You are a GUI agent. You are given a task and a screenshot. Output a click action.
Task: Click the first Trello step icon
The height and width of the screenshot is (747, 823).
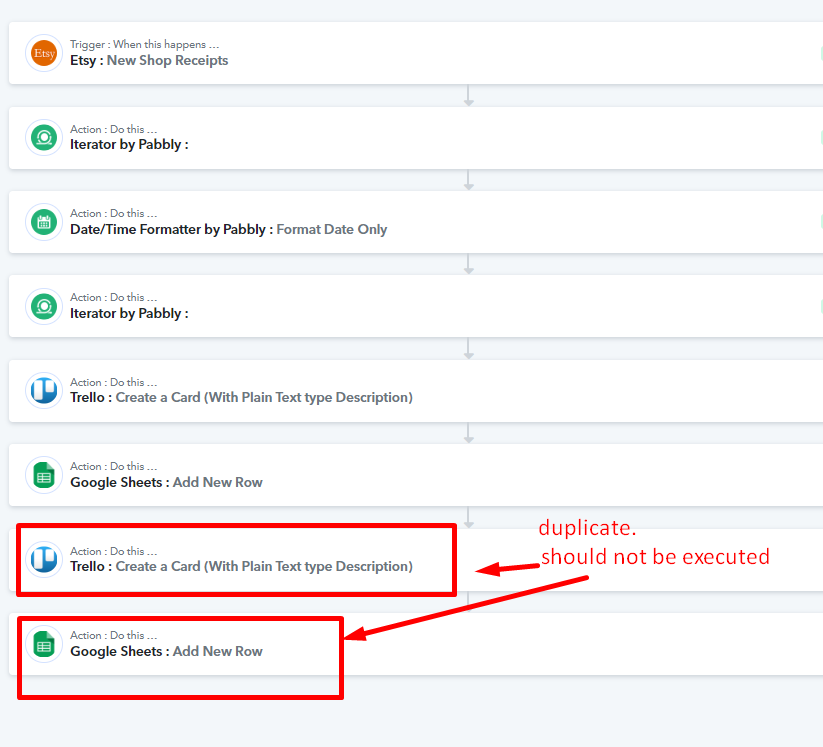(x=44, y=391)
